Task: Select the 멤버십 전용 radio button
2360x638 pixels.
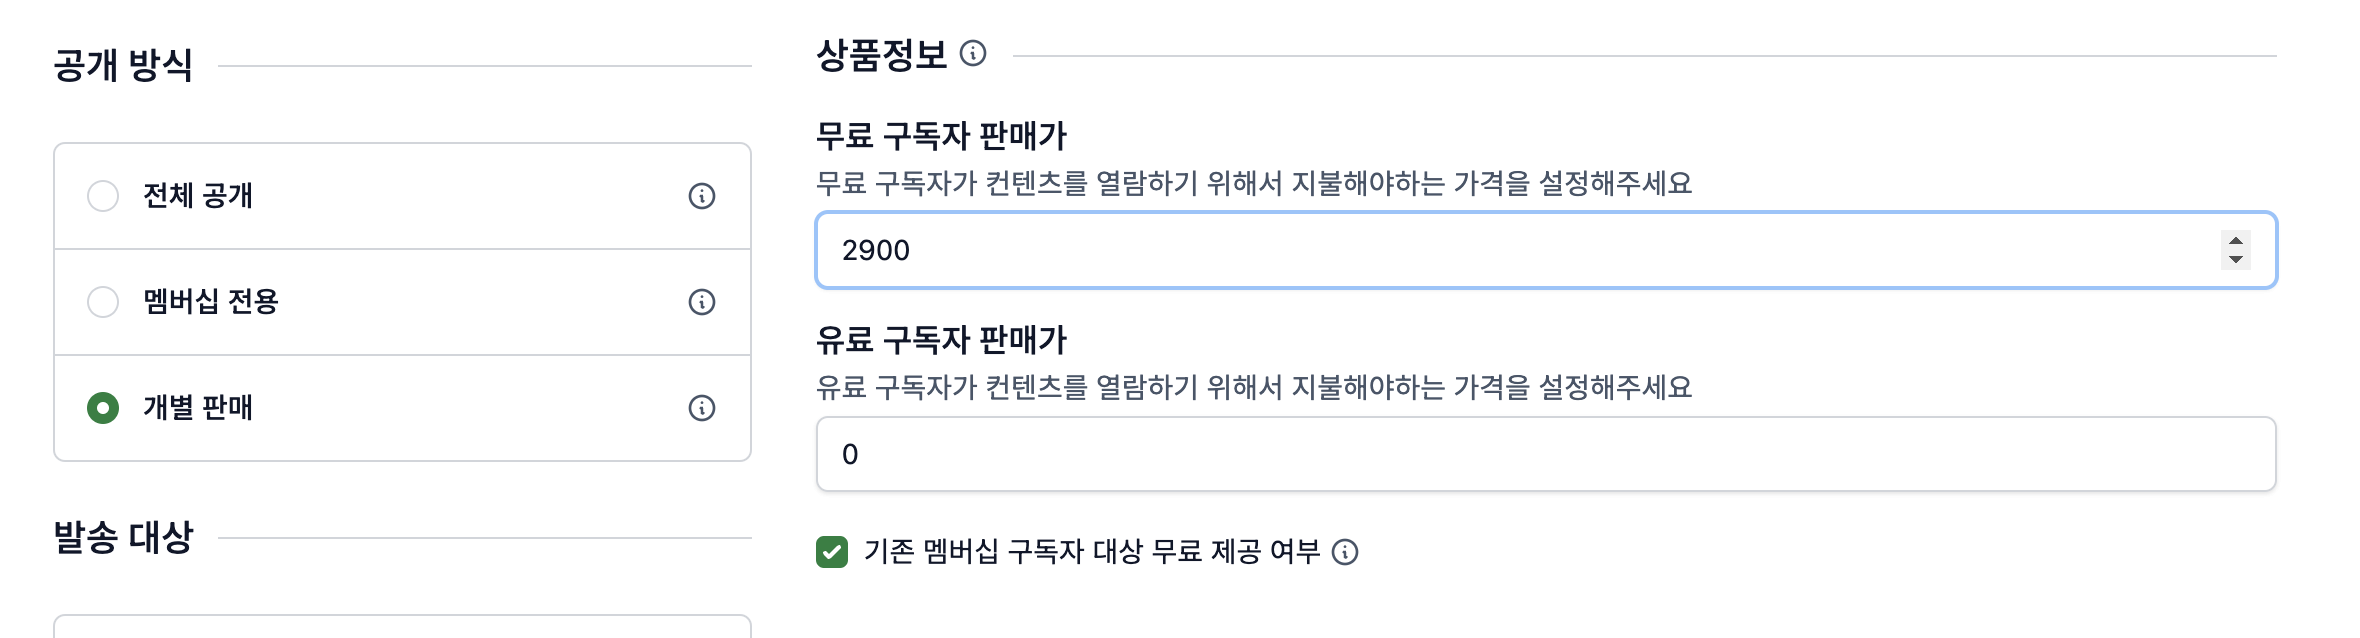Action: pyautogui.click(x=103, y=302)
